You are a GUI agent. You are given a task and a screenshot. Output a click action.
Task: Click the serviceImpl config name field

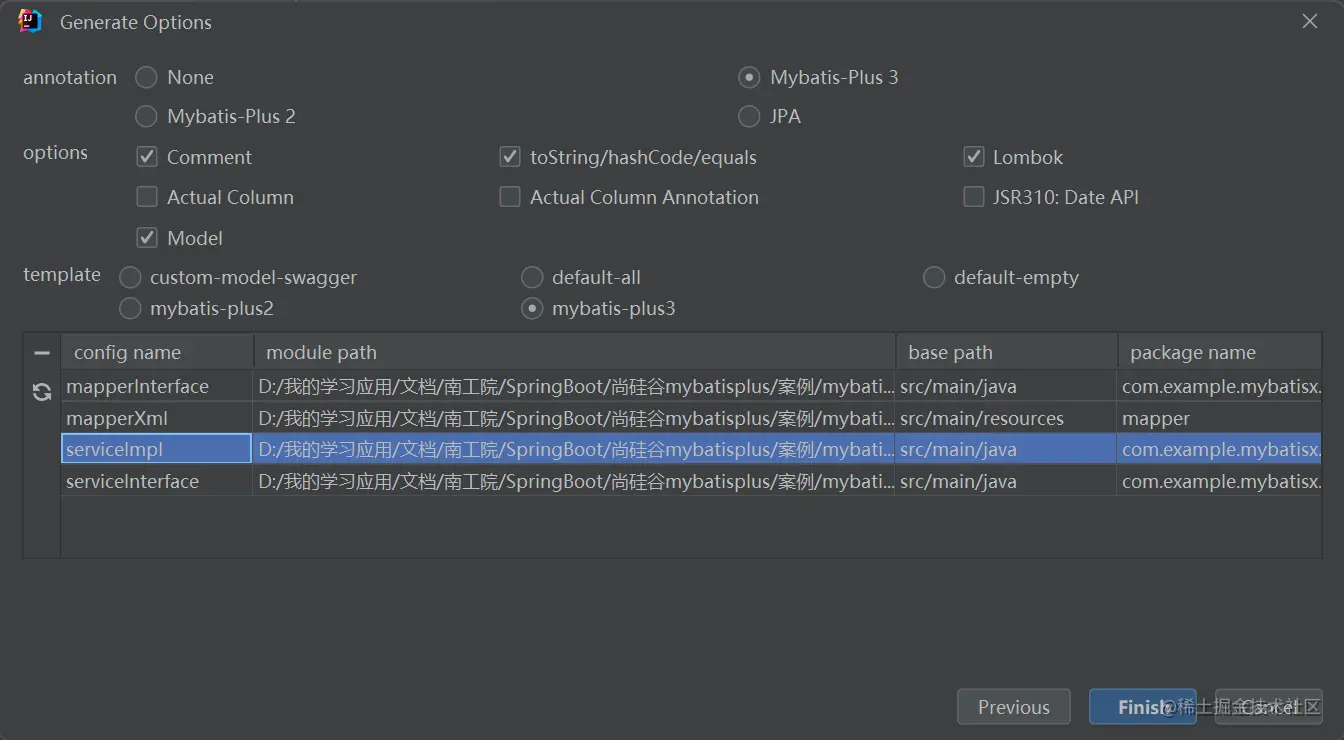click(157, 449)
